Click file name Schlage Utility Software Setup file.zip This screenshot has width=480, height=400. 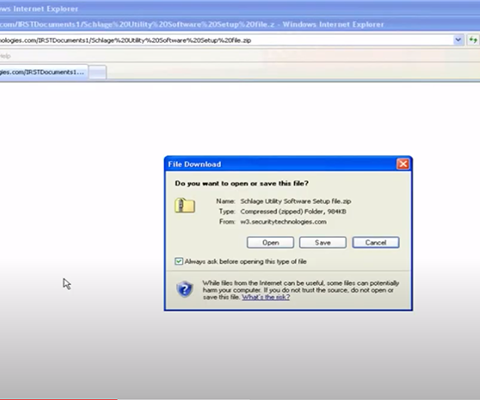pos(296,201)
